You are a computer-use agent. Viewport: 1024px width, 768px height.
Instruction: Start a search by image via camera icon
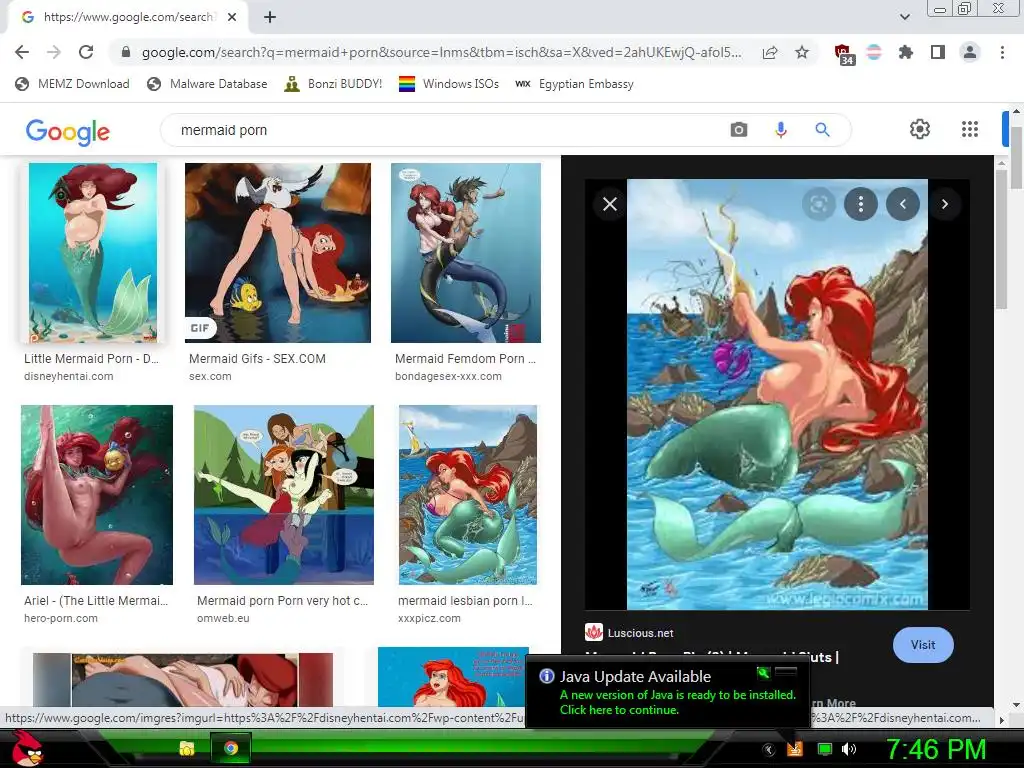(739, 130)
